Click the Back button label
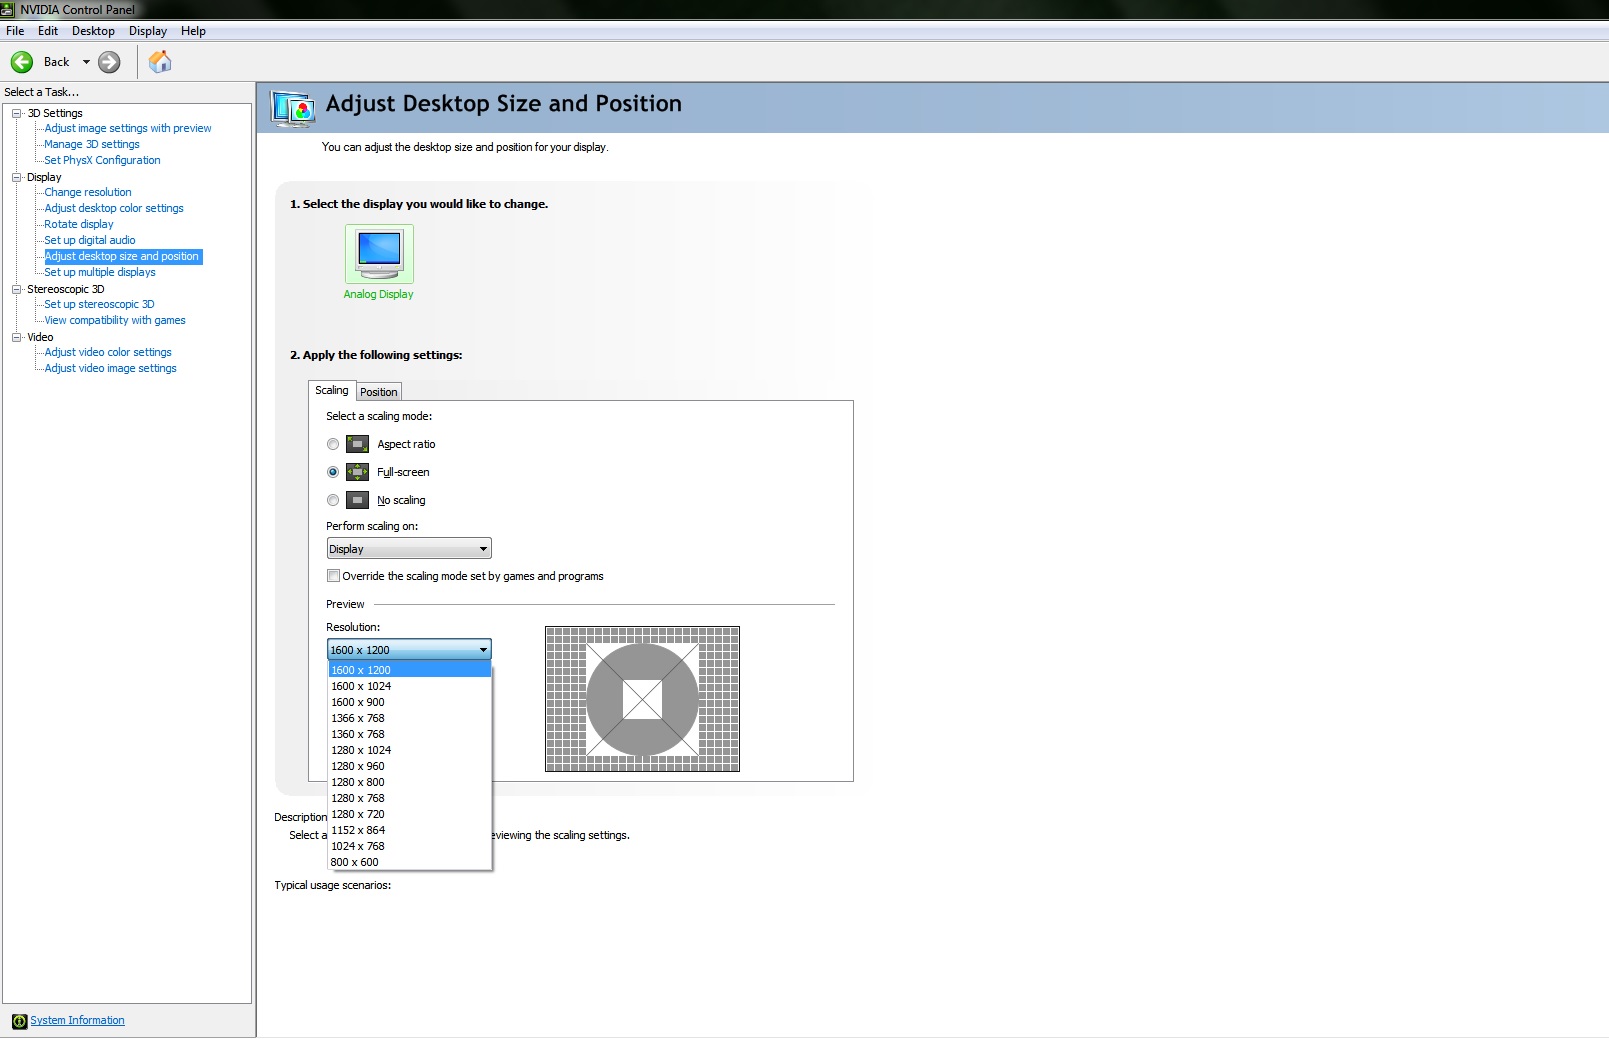The width and height of the screenshot is (1609, 1039). pos(57,62)
